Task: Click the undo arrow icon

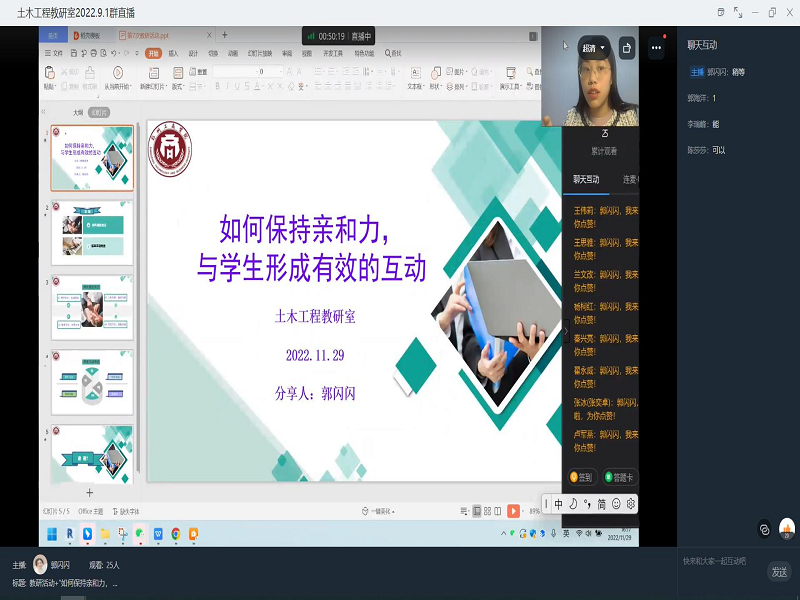Action: pos(114,53)
